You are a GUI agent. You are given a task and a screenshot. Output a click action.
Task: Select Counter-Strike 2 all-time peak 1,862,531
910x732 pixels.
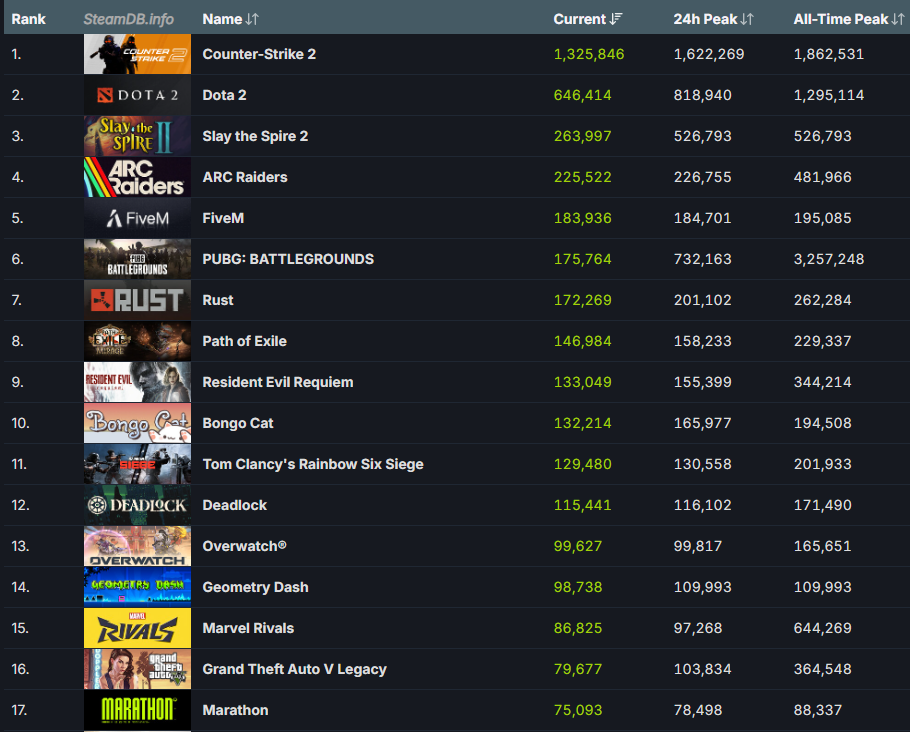click(829, 54)
